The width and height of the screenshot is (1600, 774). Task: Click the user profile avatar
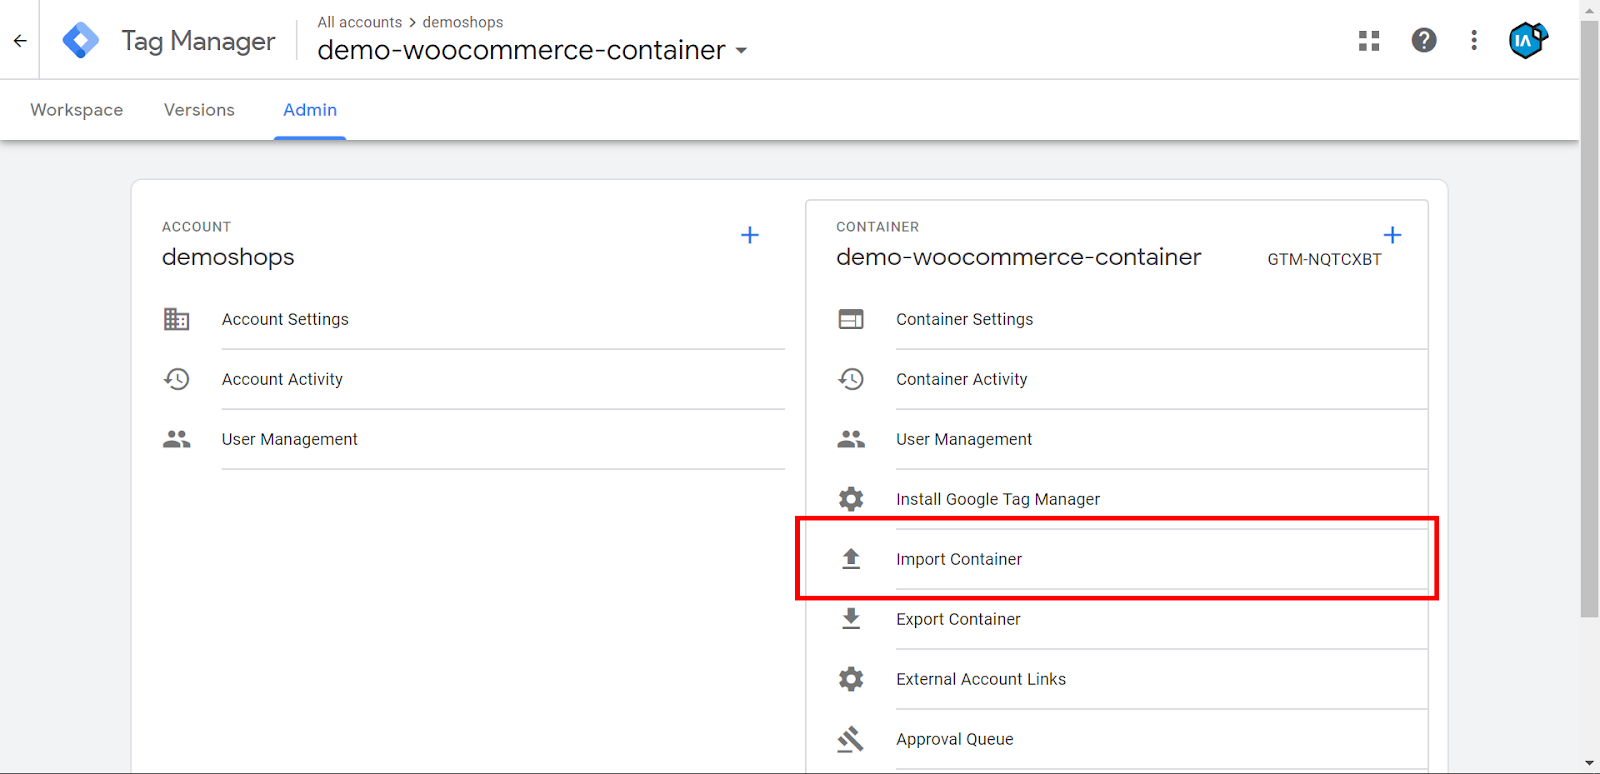1527,40
